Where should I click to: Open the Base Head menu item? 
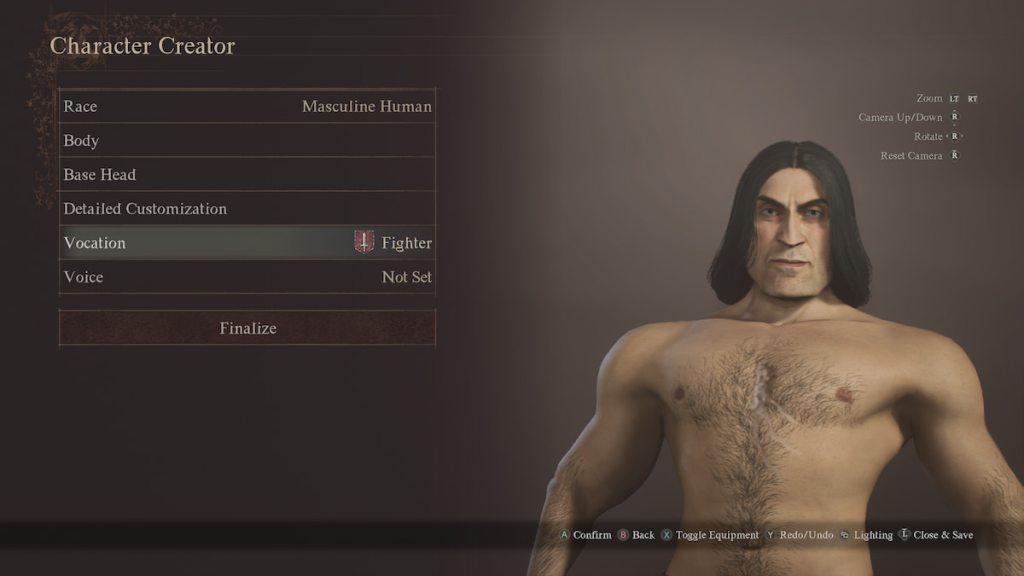pyautogui.click(x=248, y=174)
